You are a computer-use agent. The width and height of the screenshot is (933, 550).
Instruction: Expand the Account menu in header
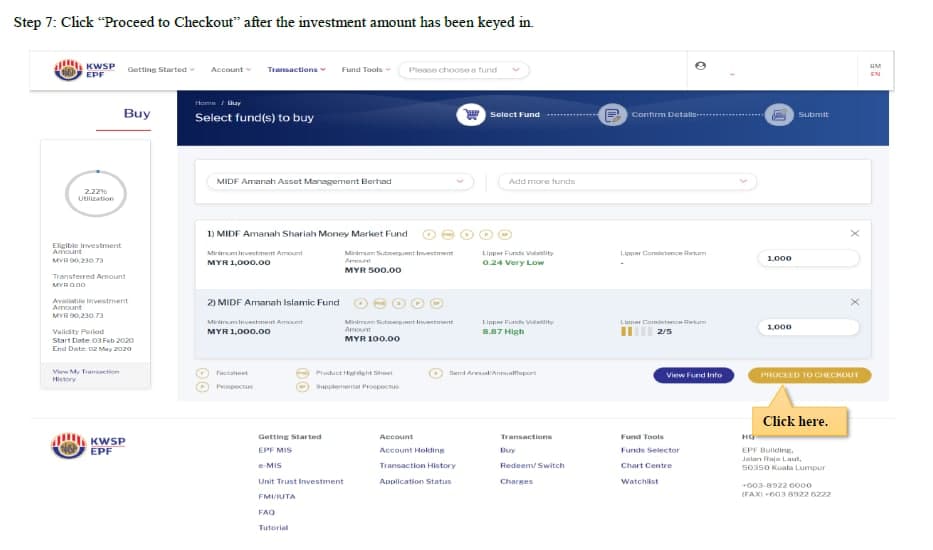(231, 70)
